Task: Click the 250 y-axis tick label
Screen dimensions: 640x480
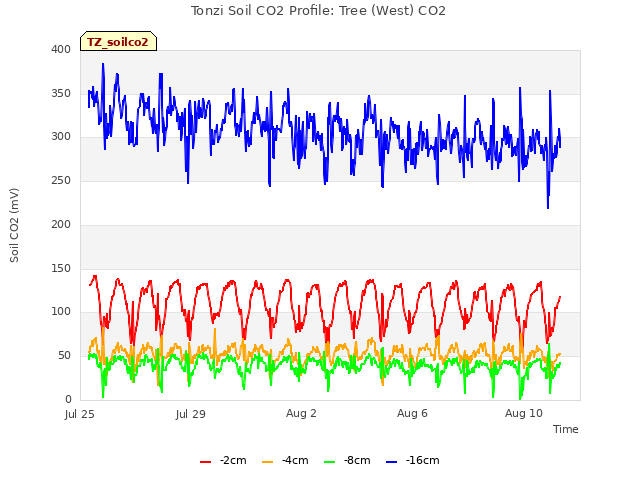Action: click(61, 180)
